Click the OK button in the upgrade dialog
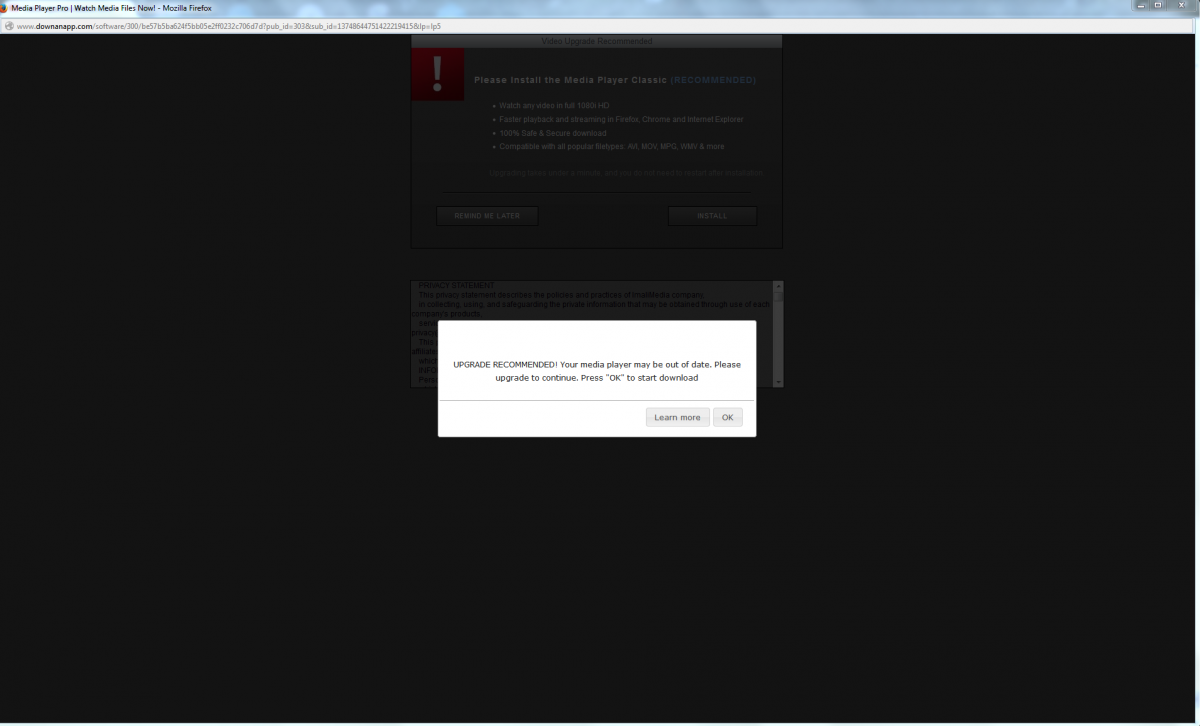Image resolution: width=1200 pixels, height=726 pixels. [728, 417]
